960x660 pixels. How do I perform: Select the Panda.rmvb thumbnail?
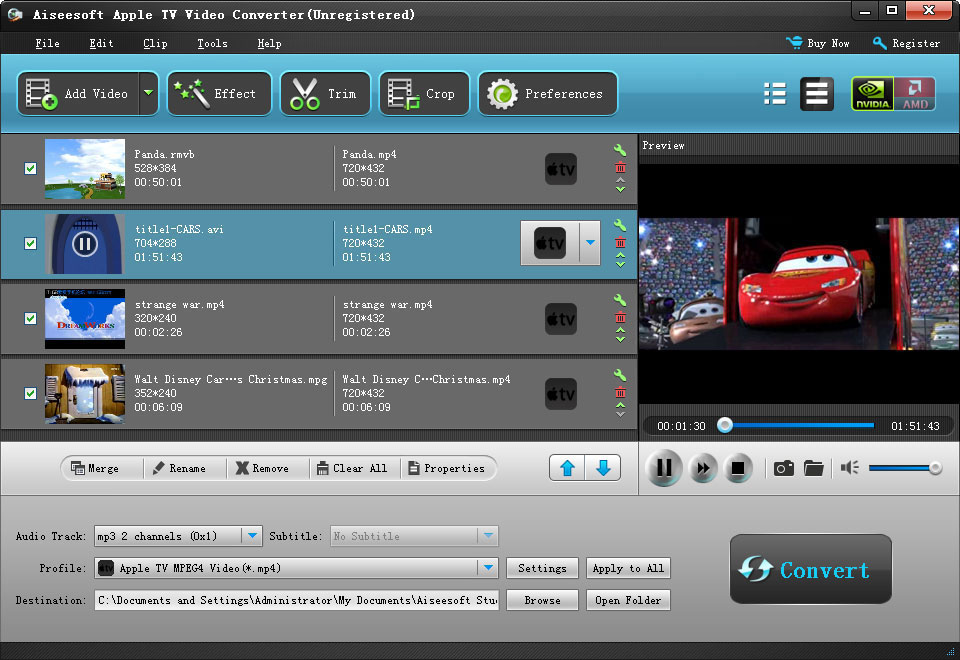click(x=85, y=169)
